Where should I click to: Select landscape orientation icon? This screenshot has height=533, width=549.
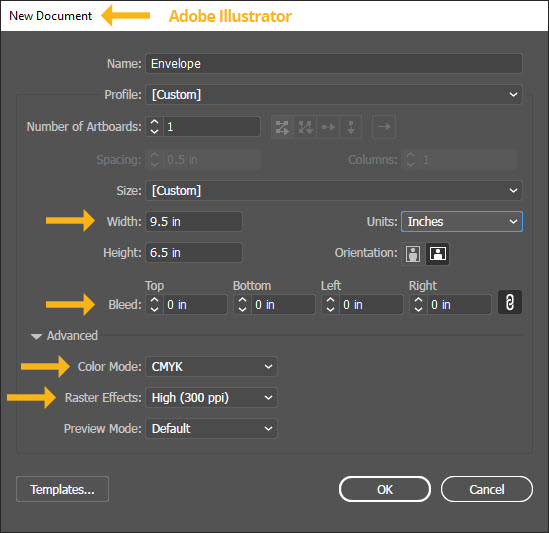pyautogui.click(x=438, y=253)
